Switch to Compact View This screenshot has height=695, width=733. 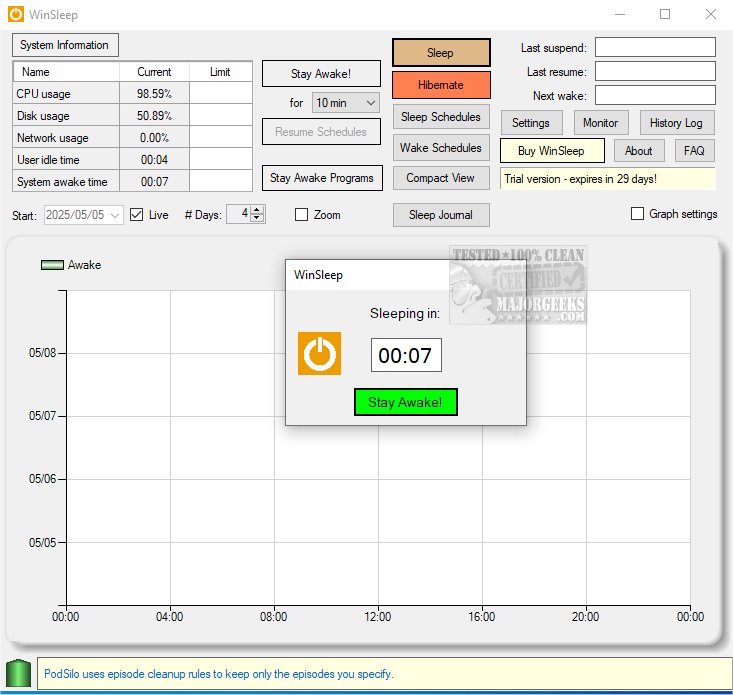[441, 178]
